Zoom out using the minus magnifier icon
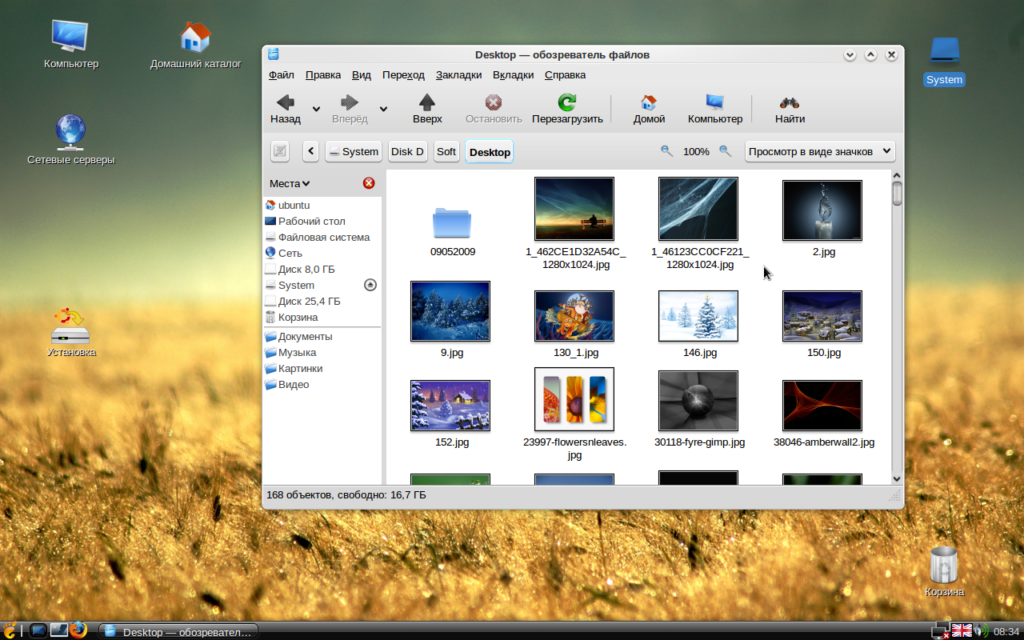Screen dimensions: 1024x640 (666, 151)
